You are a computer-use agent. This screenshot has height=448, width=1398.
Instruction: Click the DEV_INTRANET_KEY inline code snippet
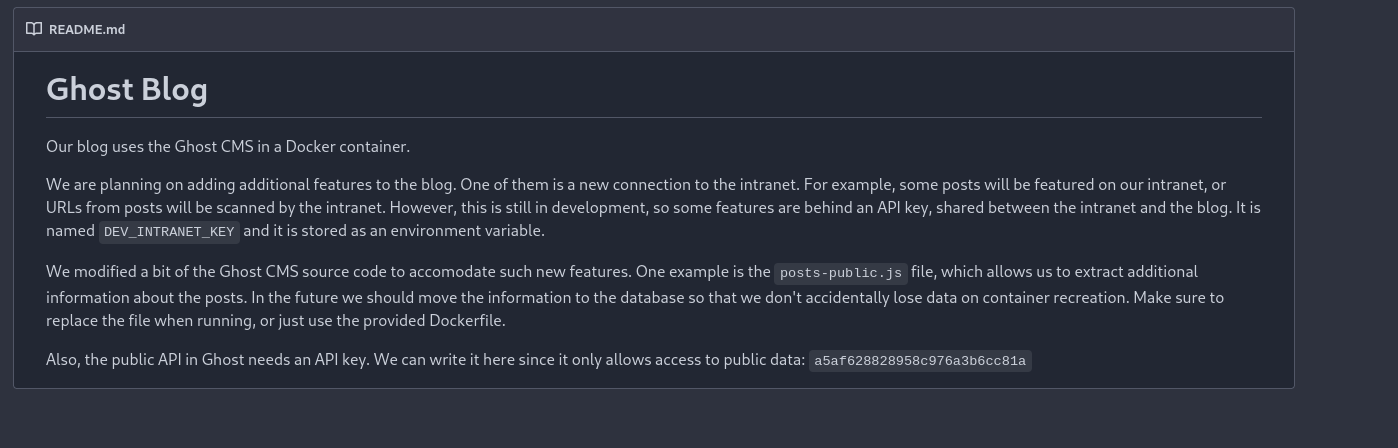tap(169, 231)
